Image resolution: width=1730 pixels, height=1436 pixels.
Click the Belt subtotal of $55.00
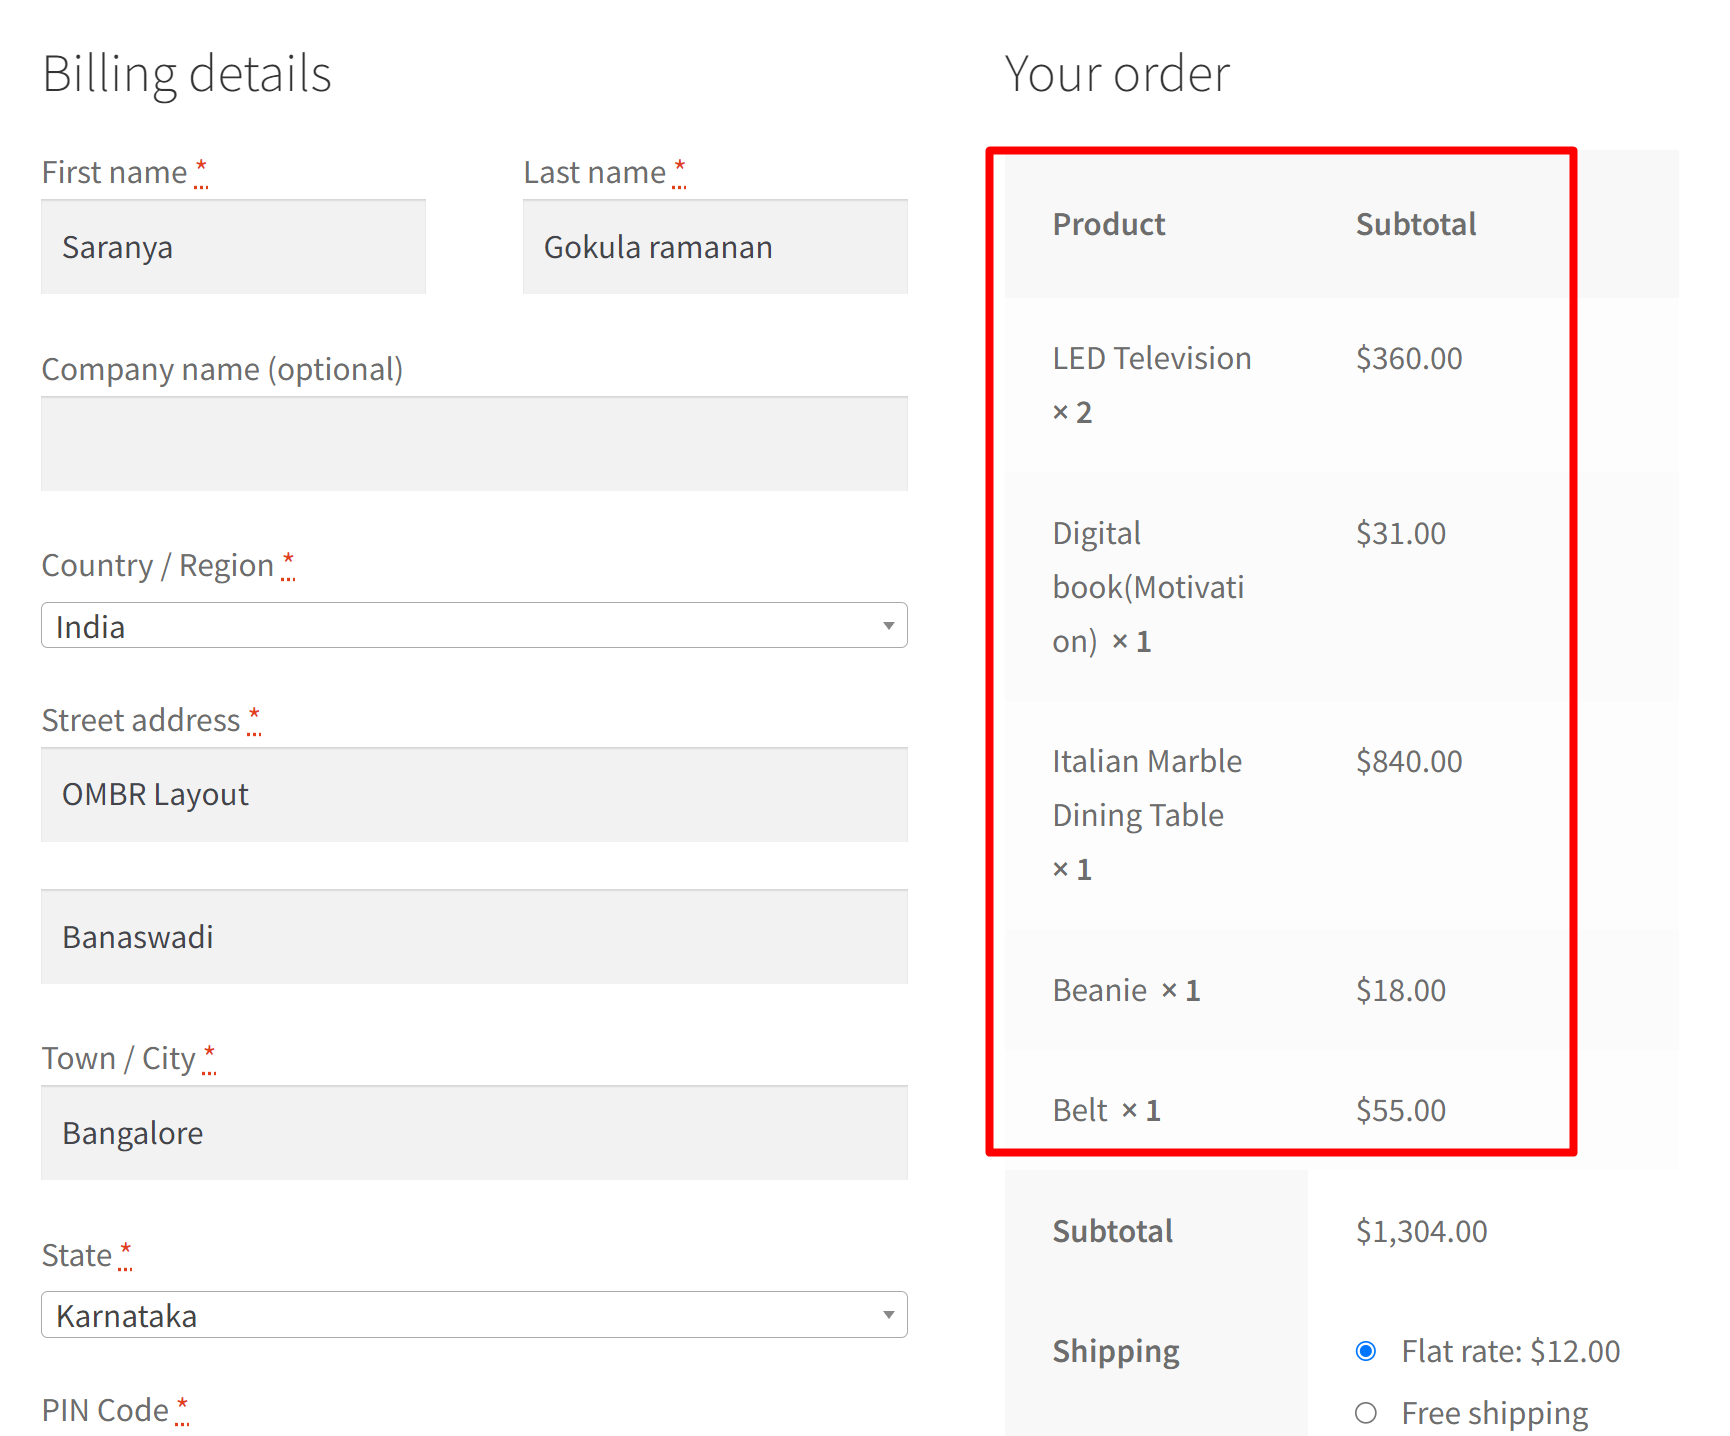(1400, 1109)
